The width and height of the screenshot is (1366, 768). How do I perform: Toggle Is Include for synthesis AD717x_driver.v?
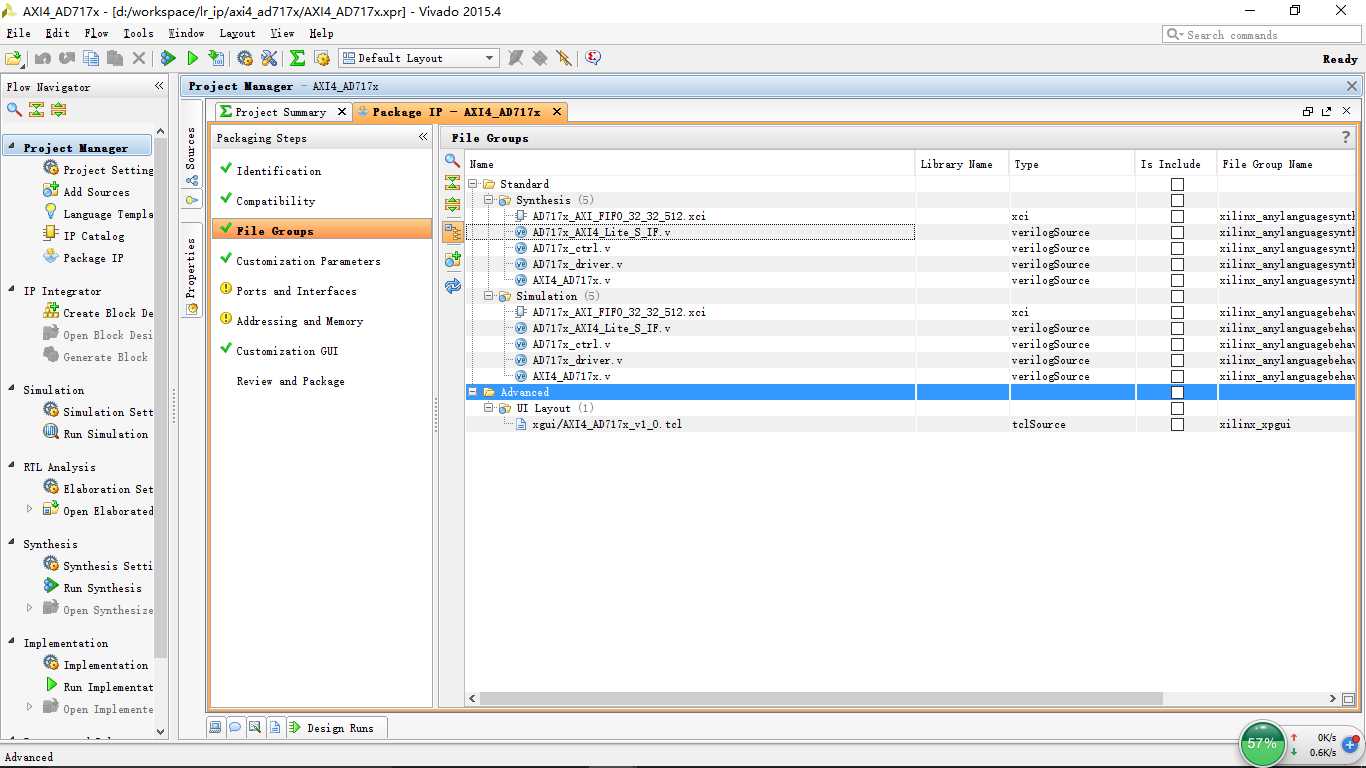pos(1177,264)
